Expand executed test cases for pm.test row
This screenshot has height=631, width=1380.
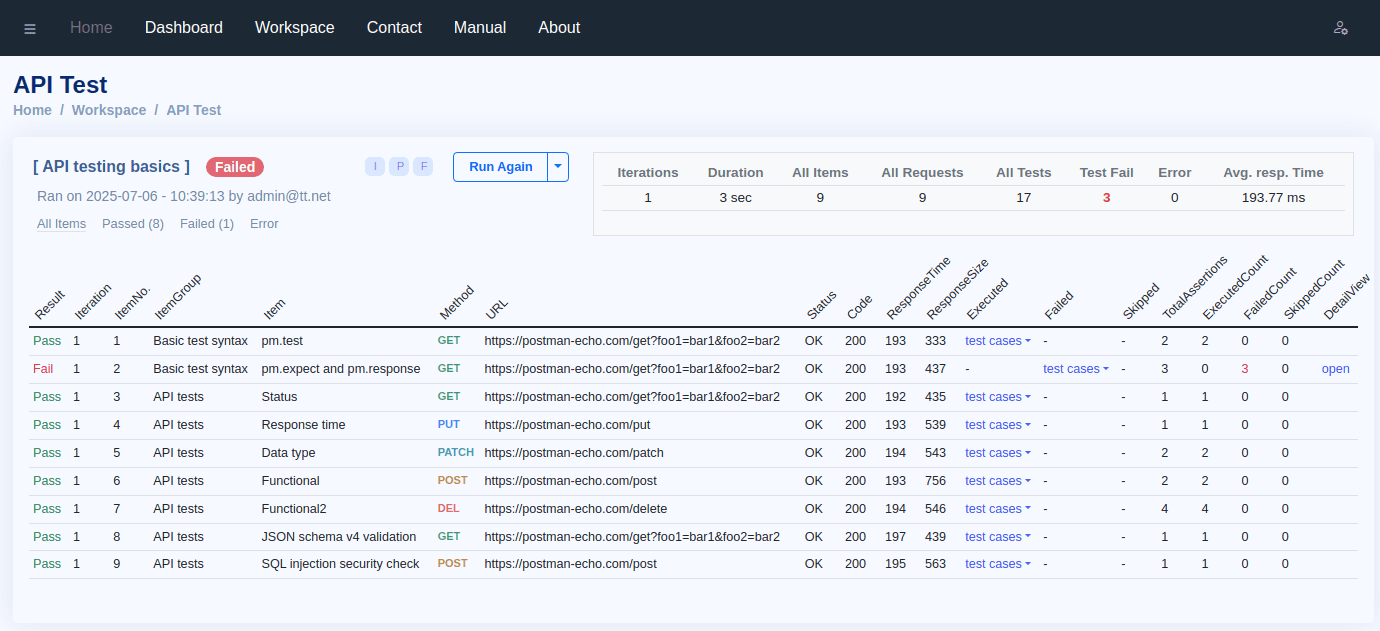pyautogui.click(x=997, y=341)
